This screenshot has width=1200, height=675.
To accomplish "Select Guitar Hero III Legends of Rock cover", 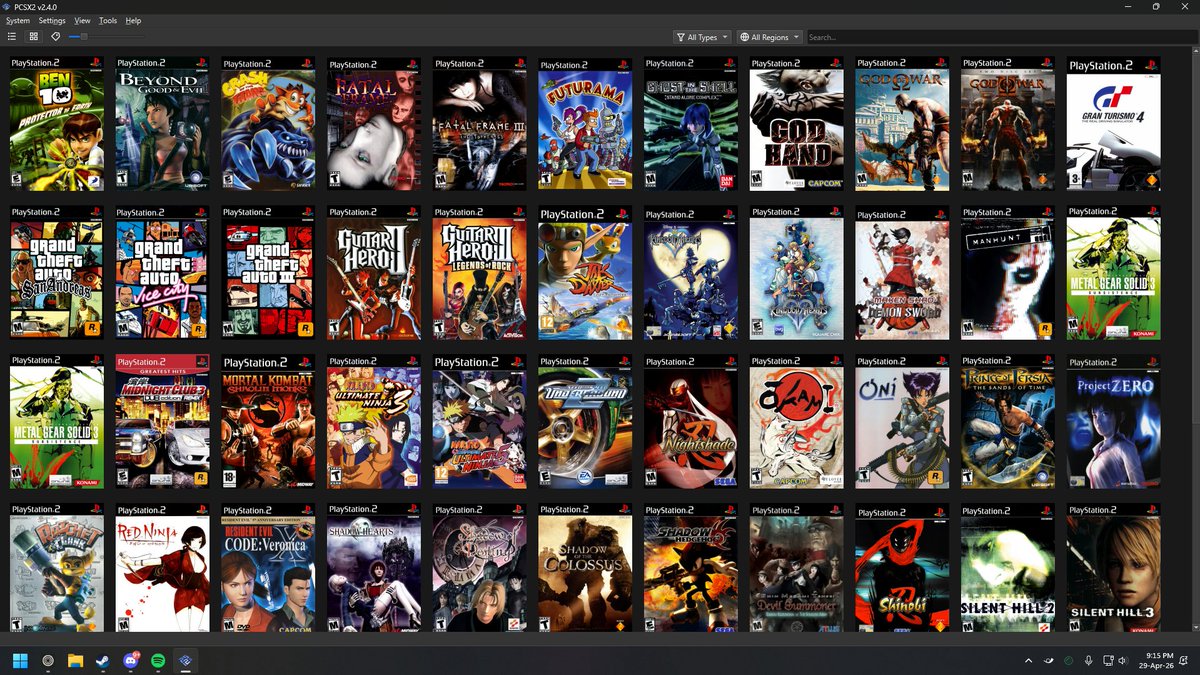I will [479, 273].
